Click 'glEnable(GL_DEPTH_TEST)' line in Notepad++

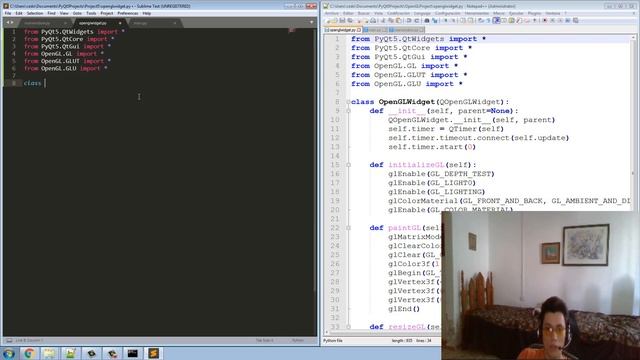(x=441, y=174)
